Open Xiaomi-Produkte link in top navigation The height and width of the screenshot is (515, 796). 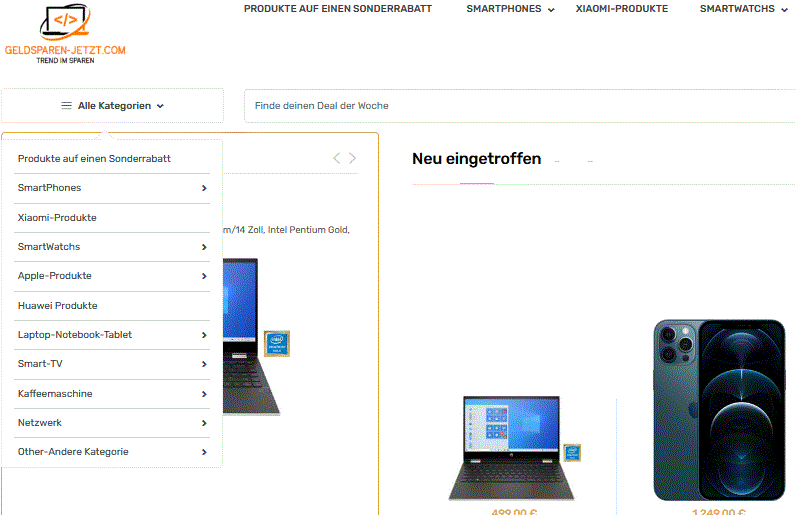click(x=621, y=9)
